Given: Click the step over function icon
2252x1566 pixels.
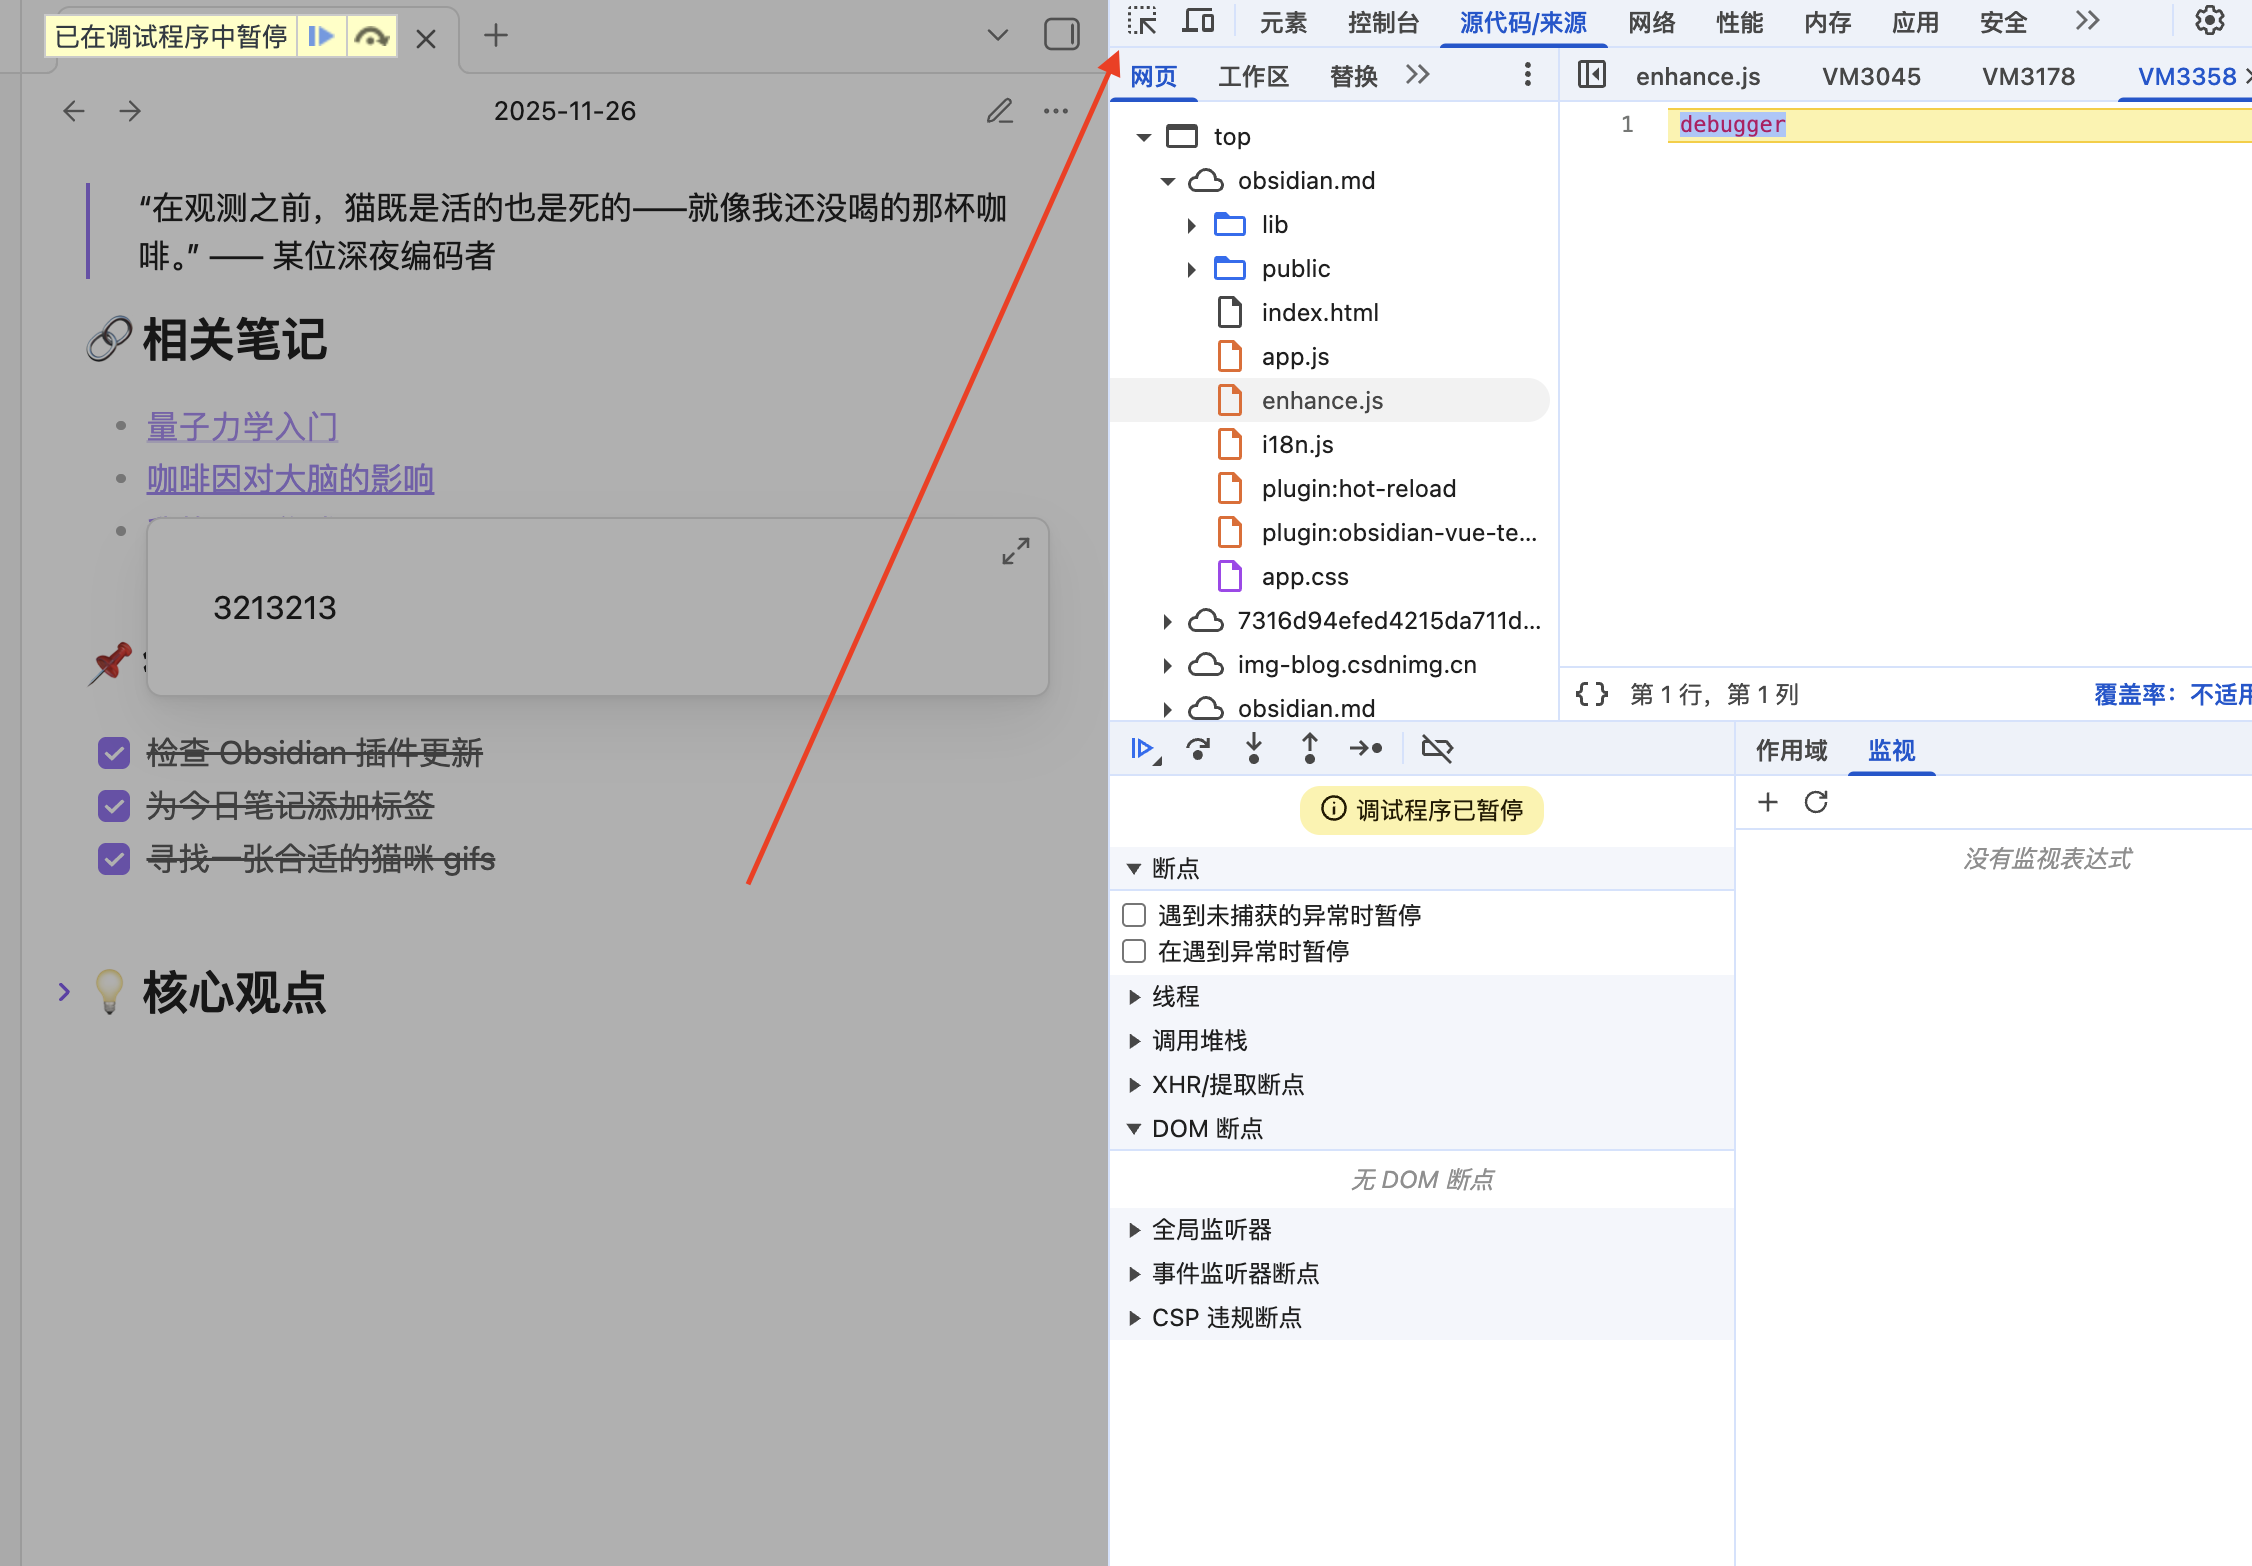Looking at the screenshot, I should click(1197, 748).
